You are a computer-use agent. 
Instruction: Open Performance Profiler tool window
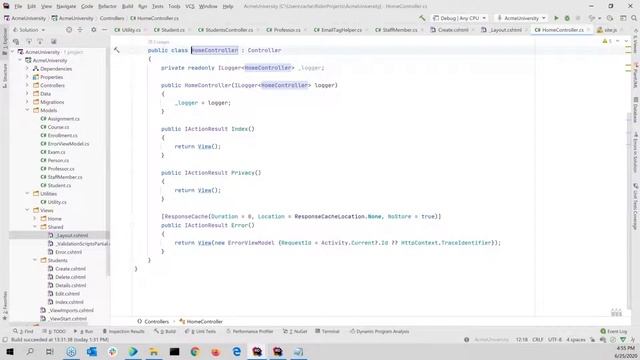pos(249,331)
